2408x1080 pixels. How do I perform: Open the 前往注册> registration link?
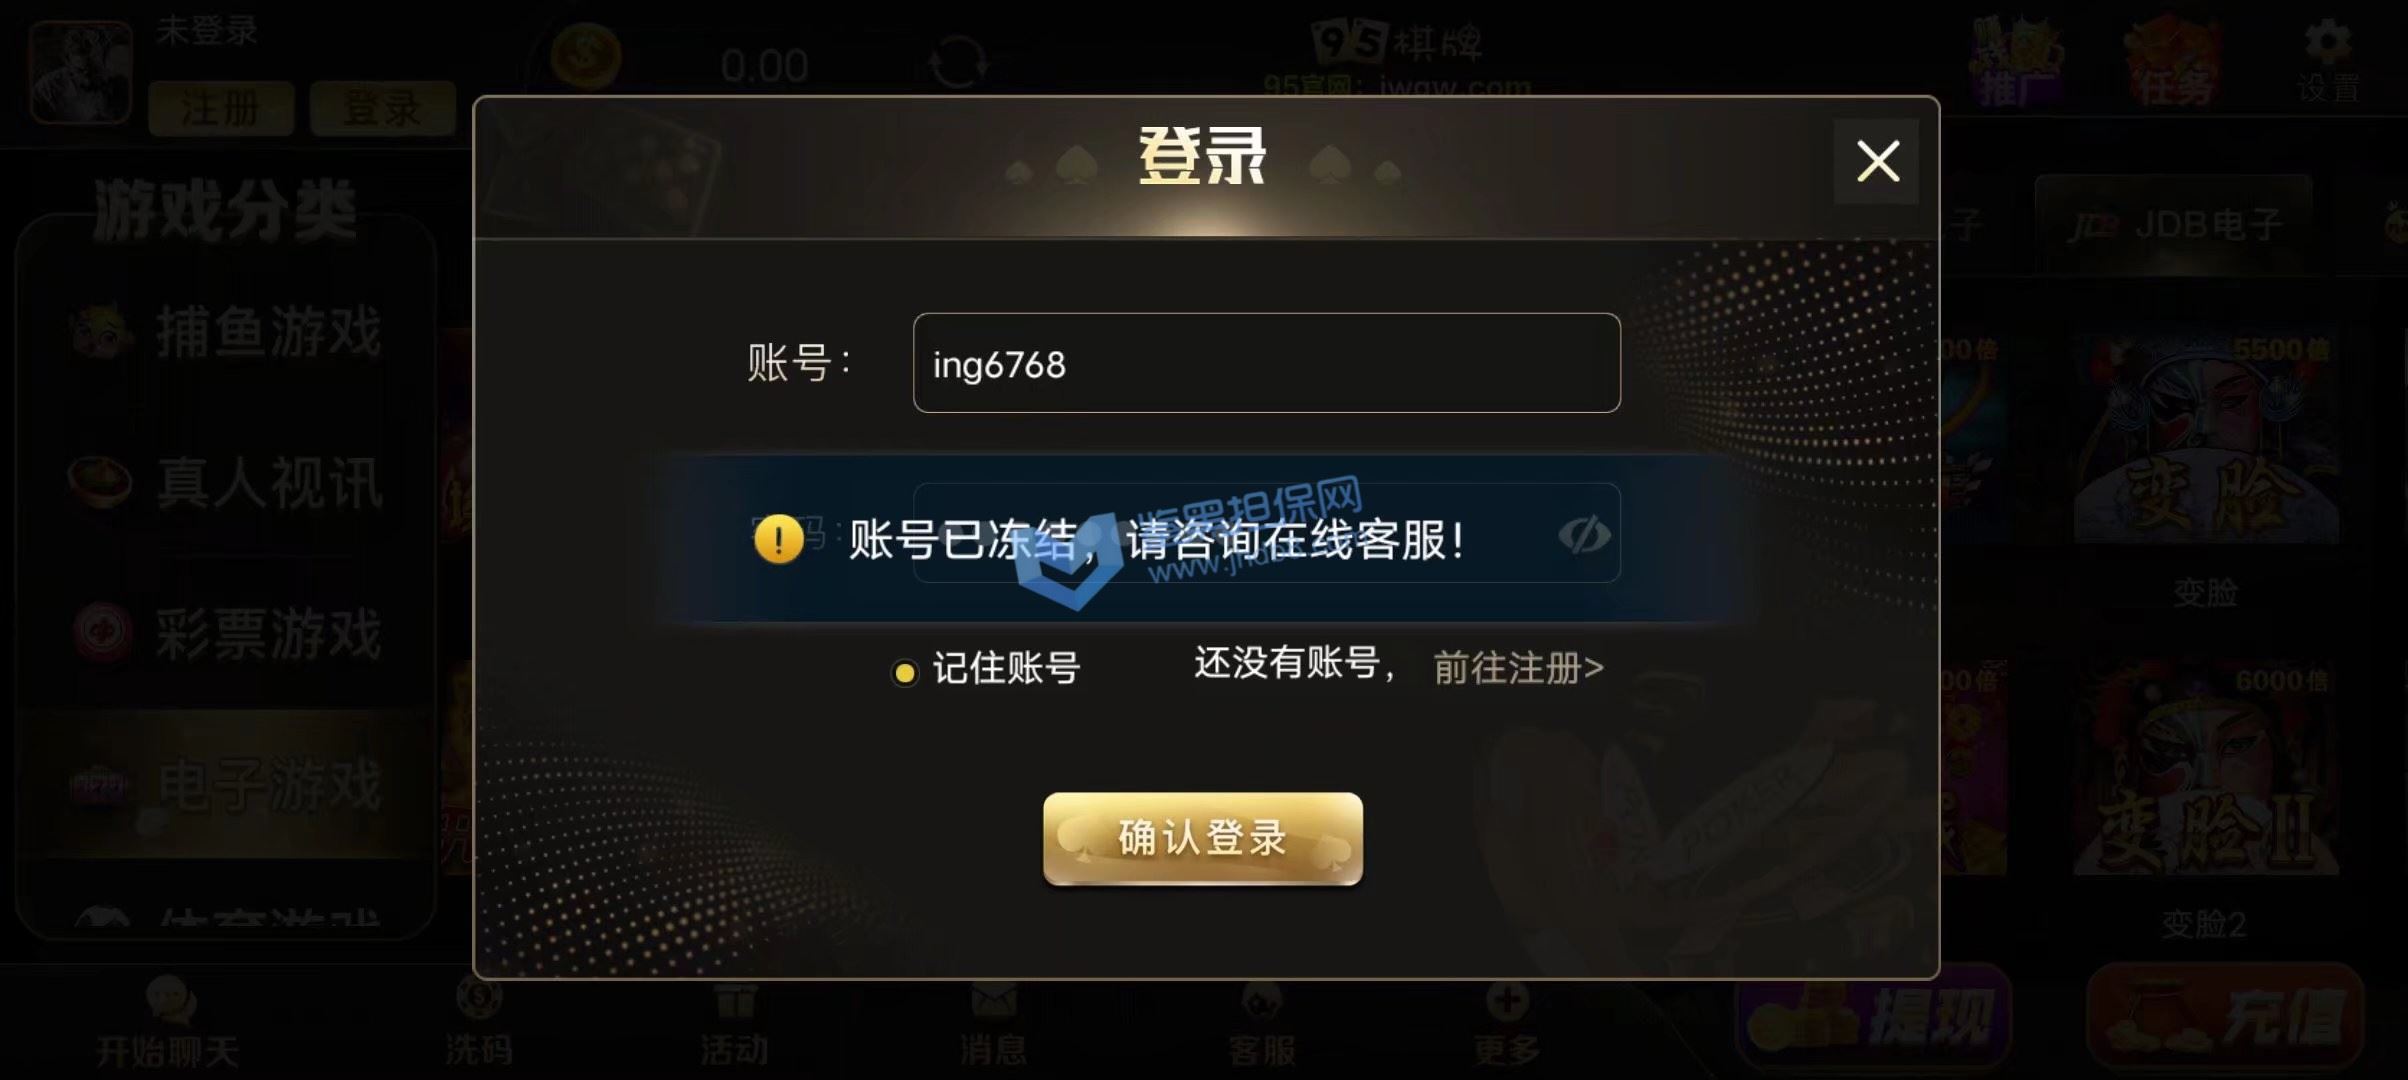click(x=1518, y=667)
